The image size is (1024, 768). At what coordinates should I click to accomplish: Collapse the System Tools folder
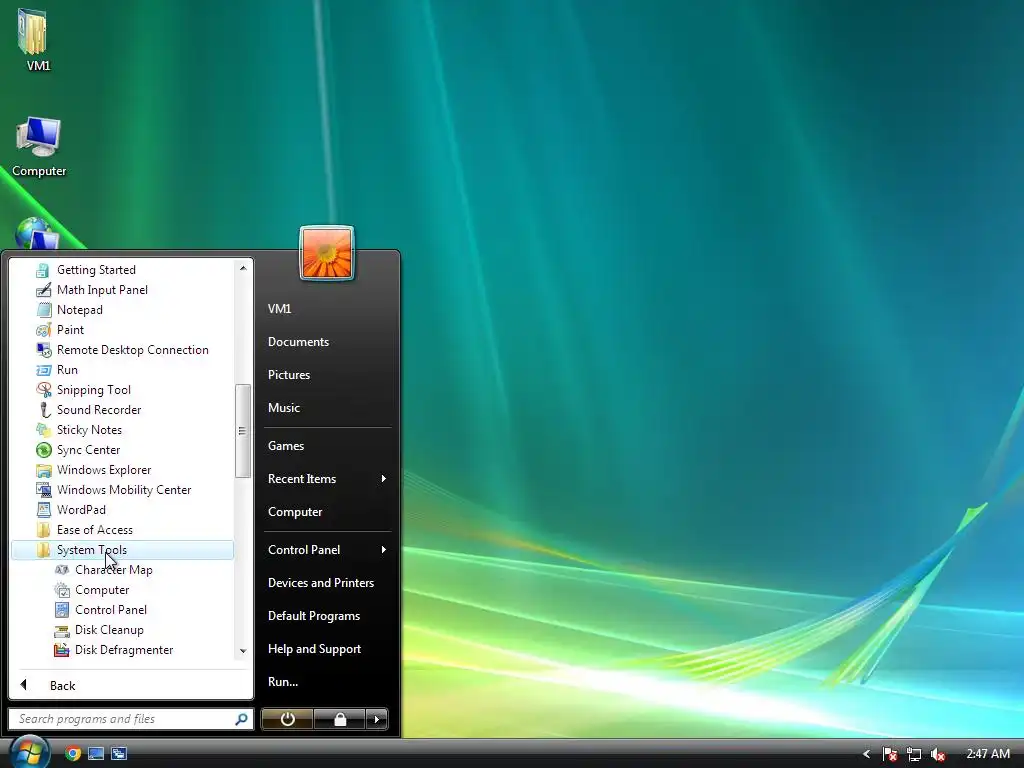point(122,550)
